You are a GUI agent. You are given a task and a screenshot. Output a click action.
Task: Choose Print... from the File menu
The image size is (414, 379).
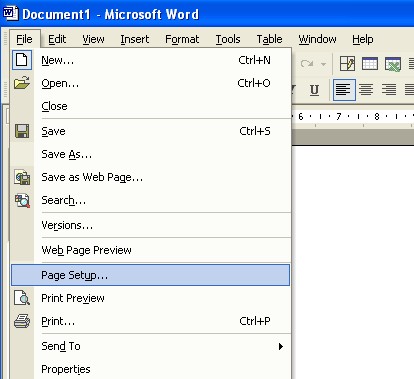[150, 321]
